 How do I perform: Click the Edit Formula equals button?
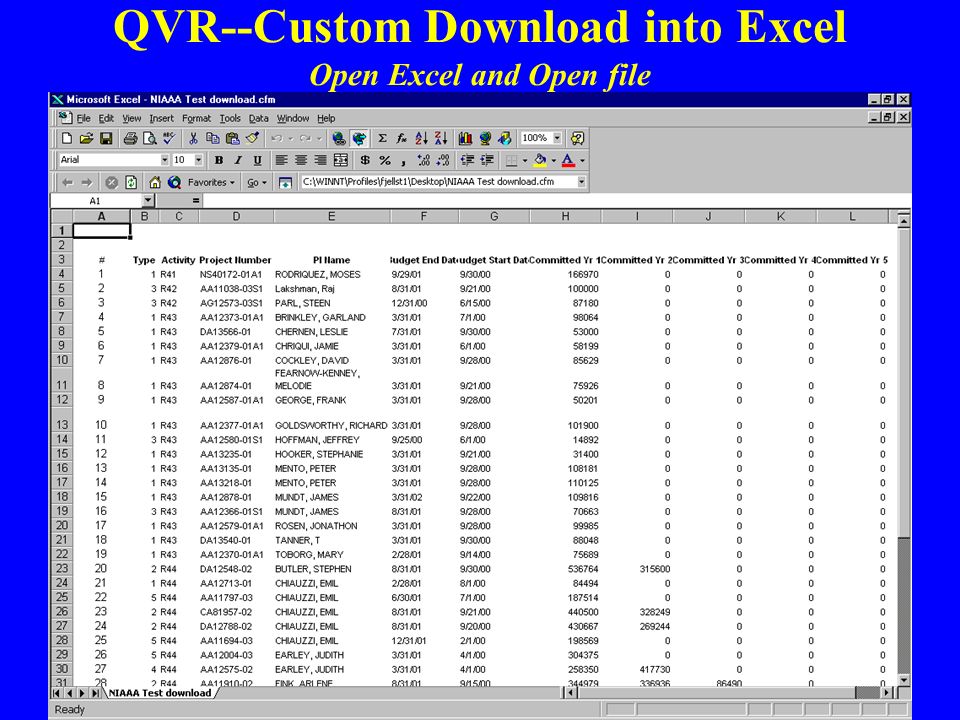196,201
